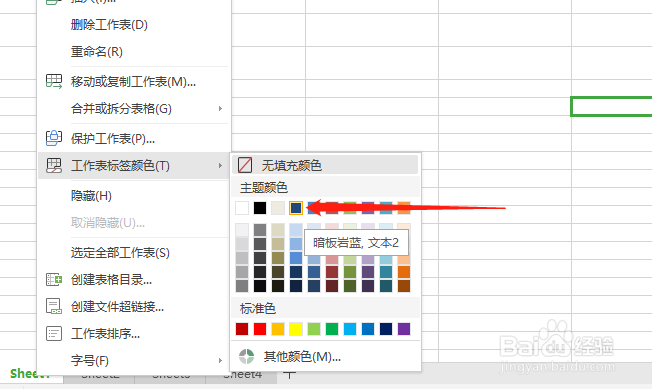The height and width of the screenshot is (389, 652).
Task: Click the add new sheet plus icon
Action: pyautogui.click(x=289, y=374)
